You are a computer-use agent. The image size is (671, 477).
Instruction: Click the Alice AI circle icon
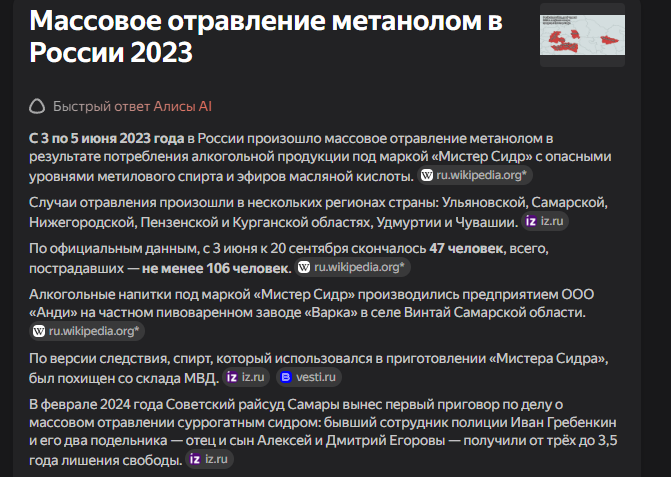point(37,107)
